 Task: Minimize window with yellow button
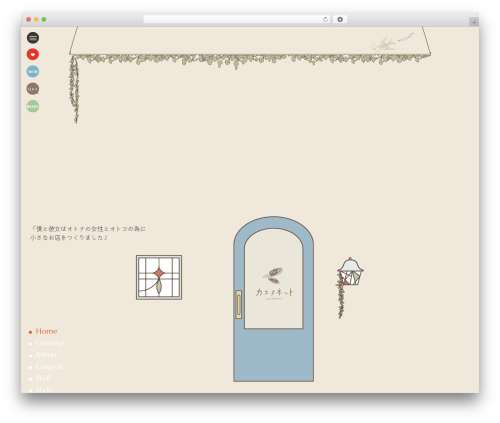36,19
